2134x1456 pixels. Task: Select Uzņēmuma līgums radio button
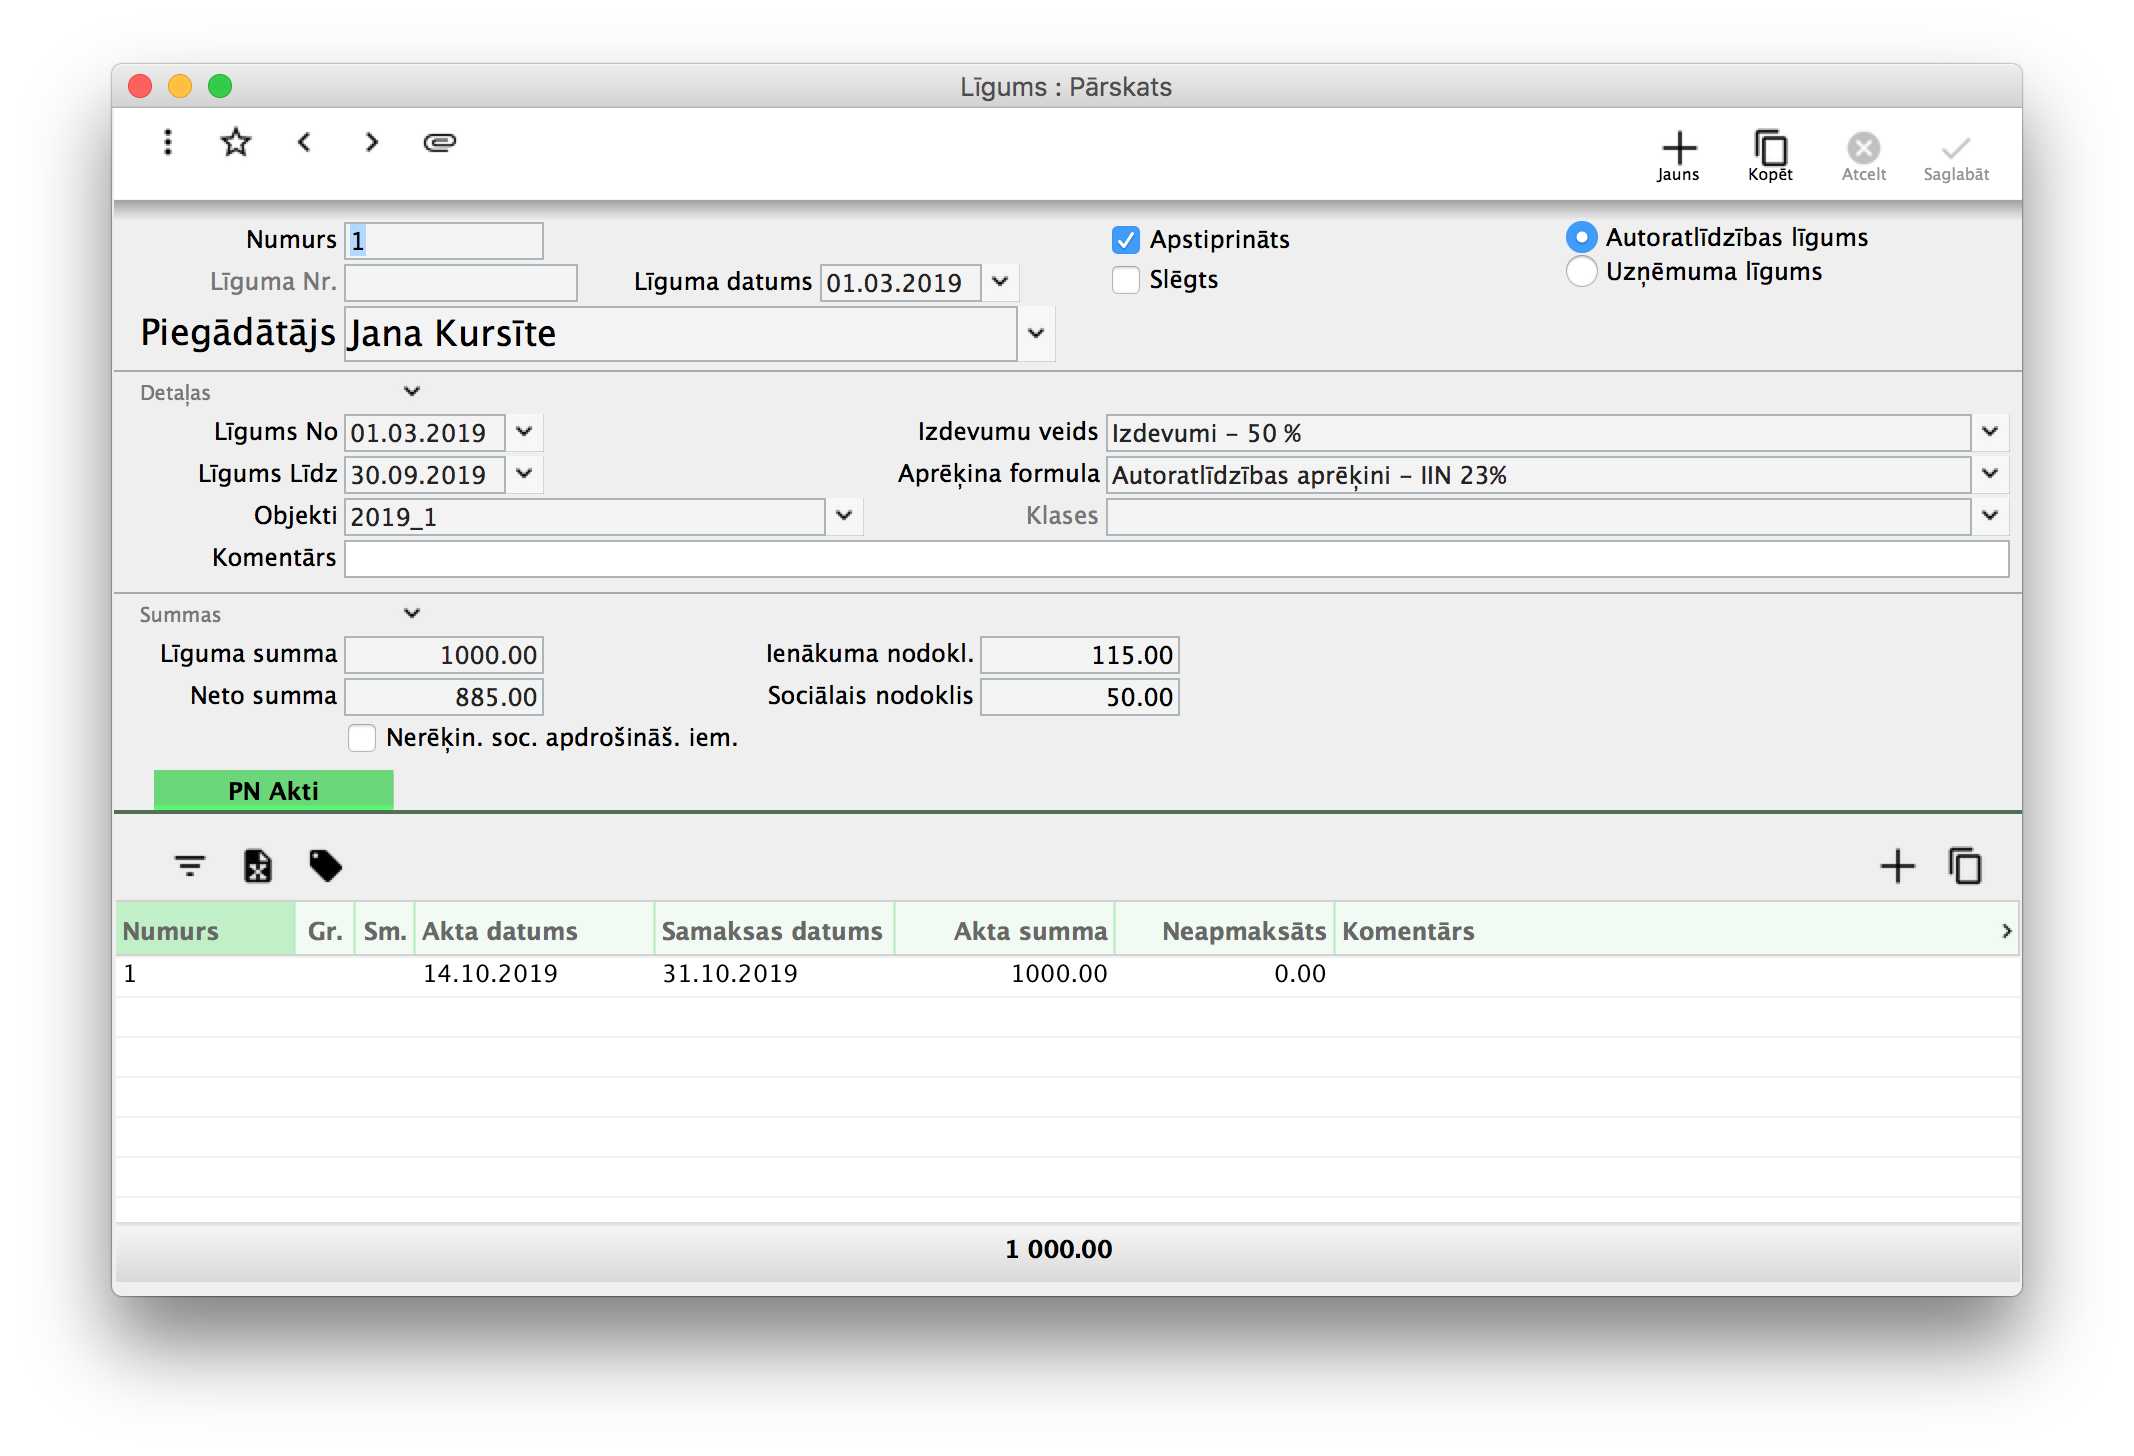[1581, 272]
